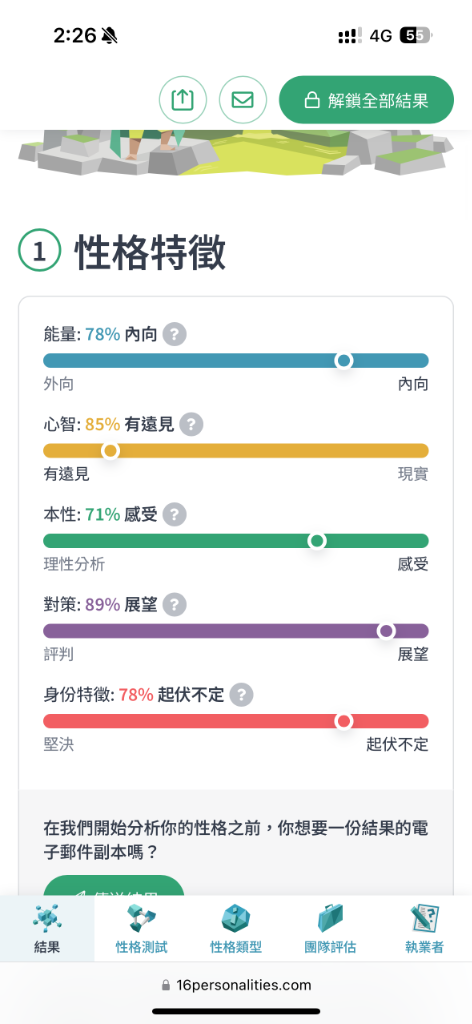
Task: Tap the 16personalities.com address bar
Action: click(236, 985)
